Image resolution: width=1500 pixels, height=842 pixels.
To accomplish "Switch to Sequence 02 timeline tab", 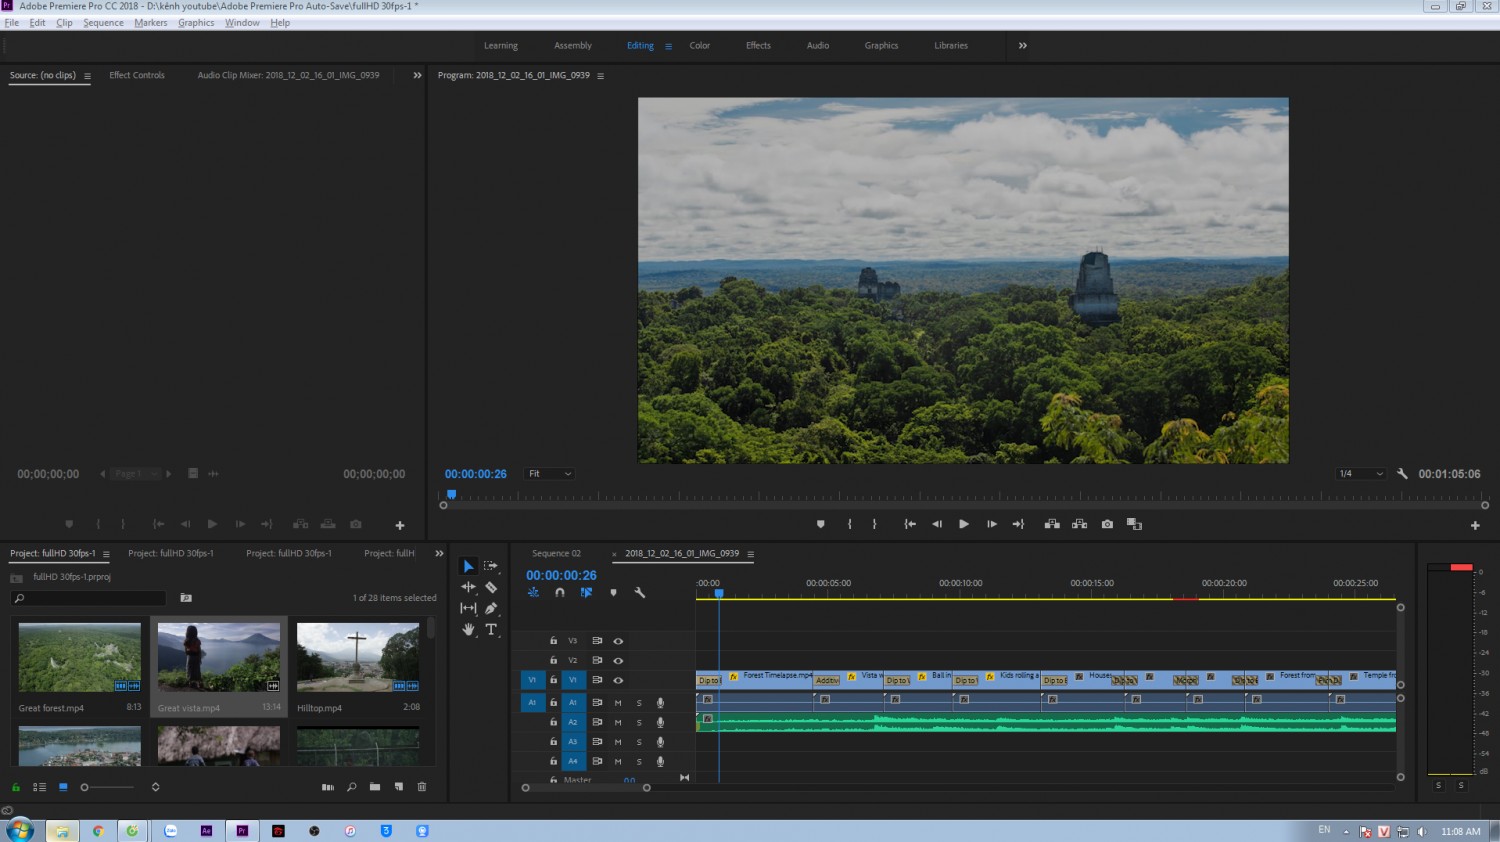I will [x=556, y=553].
